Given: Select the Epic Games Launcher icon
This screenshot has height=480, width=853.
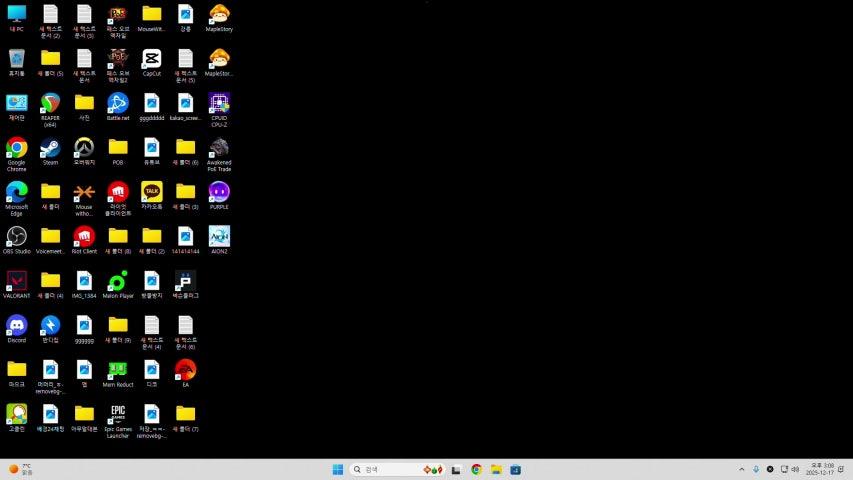Looking at the screenshot, I should pyautogui.click(x=118, y=413).
